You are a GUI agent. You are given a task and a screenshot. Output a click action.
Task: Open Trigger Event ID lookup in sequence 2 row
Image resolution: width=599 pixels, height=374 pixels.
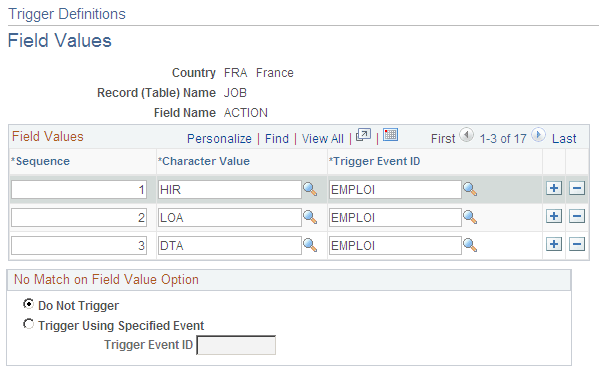[x=470, y=217]
